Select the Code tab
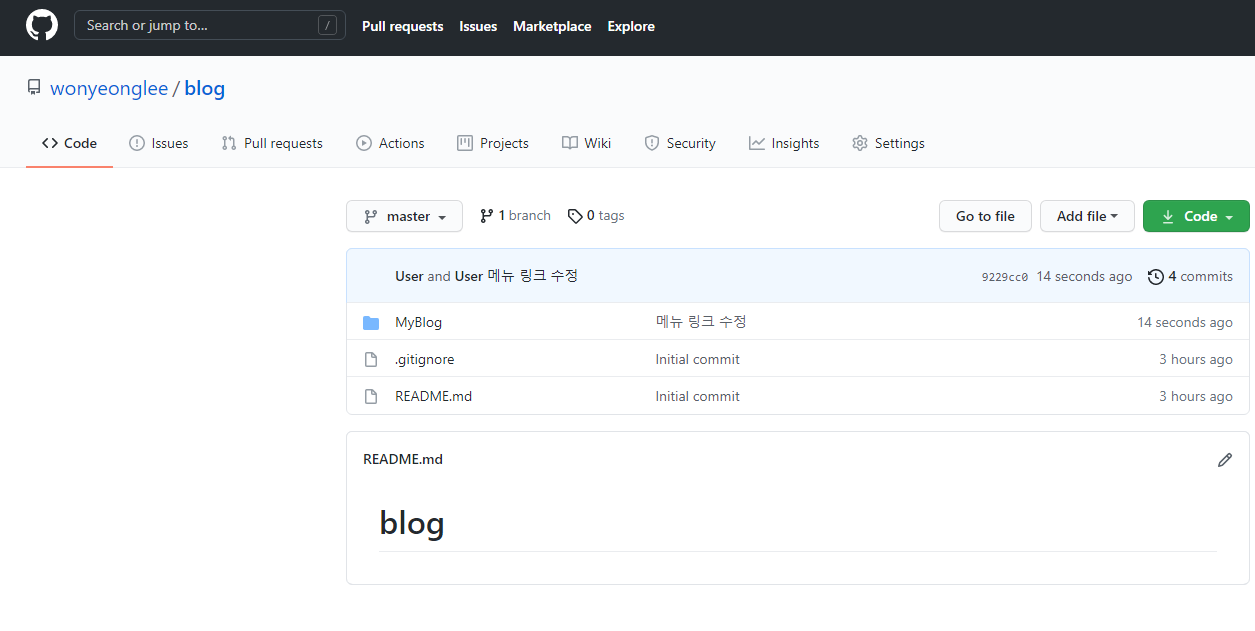1255x631 pixels. click(x=69, y=143)
